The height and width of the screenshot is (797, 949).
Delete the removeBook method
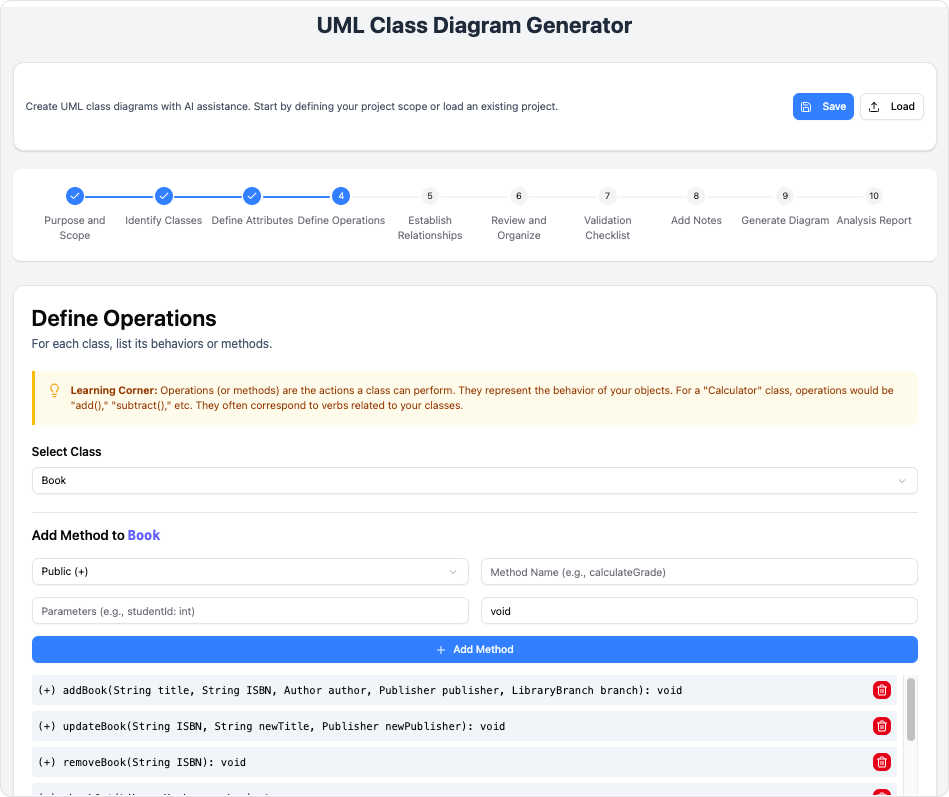pyautogui.click(x=881, y=762)
